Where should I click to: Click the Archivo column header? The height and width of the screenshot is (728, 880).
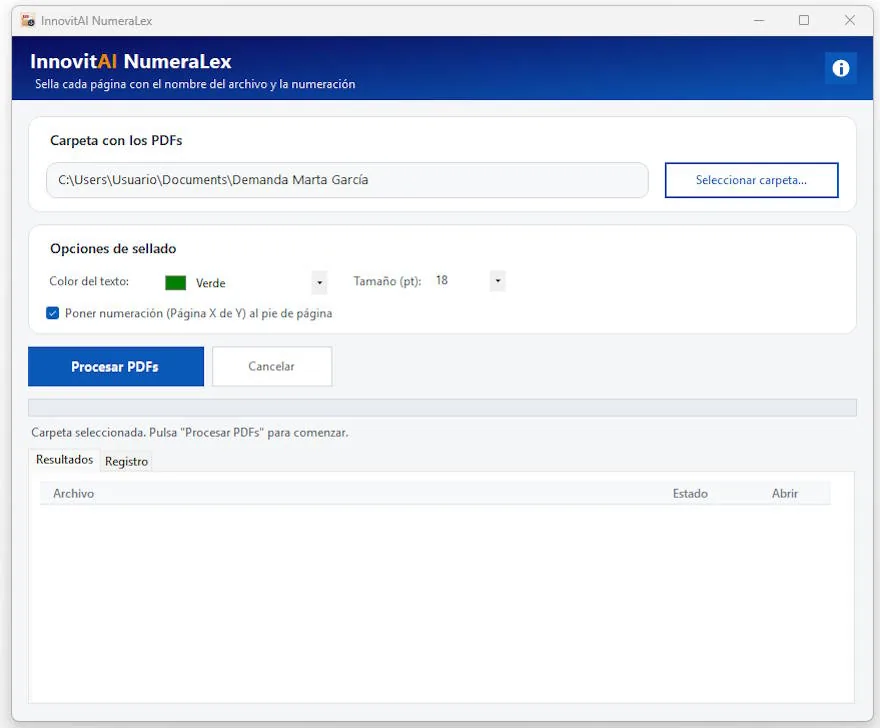(74, 494)
